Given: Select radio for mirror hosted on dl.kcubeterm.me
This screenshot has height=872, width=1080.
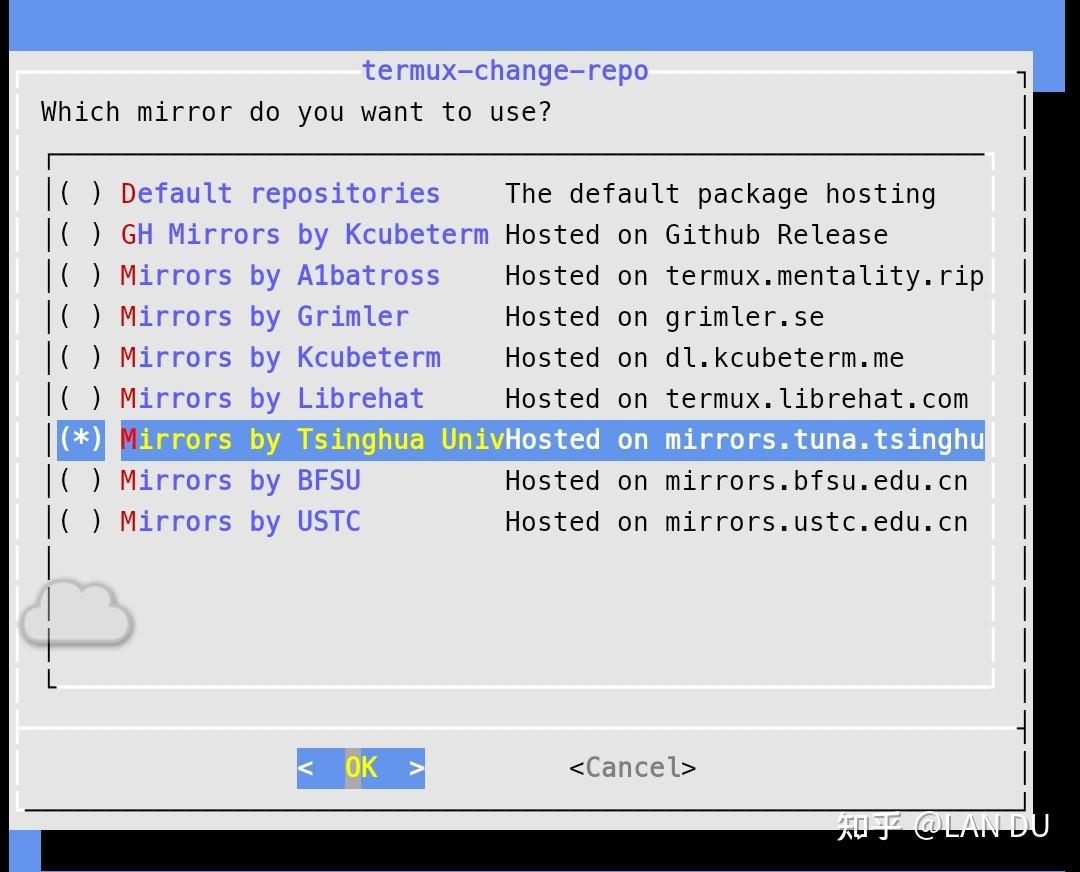Looking at the screenshot, I should click(x=81, y=357).
